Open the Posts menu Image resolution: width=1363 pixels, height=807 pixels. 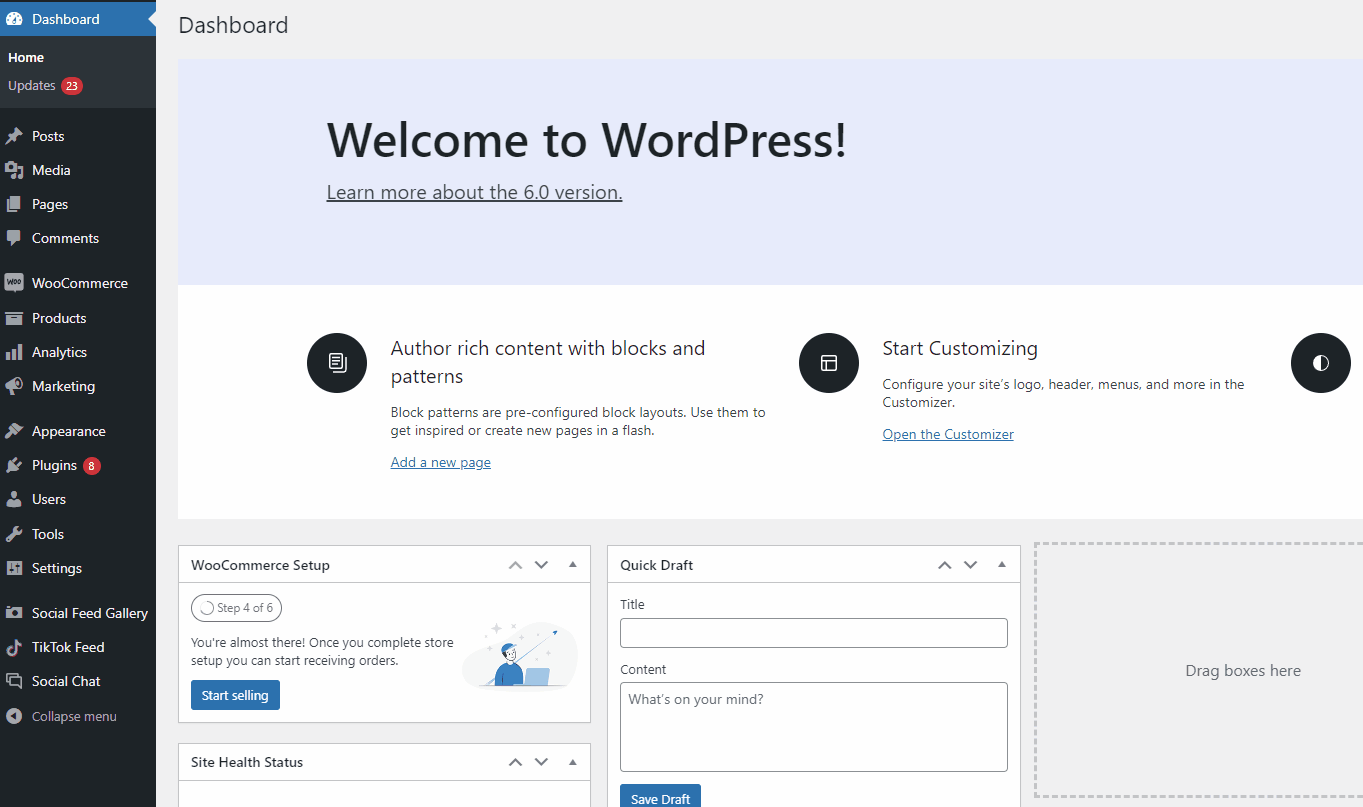point(78,136)
